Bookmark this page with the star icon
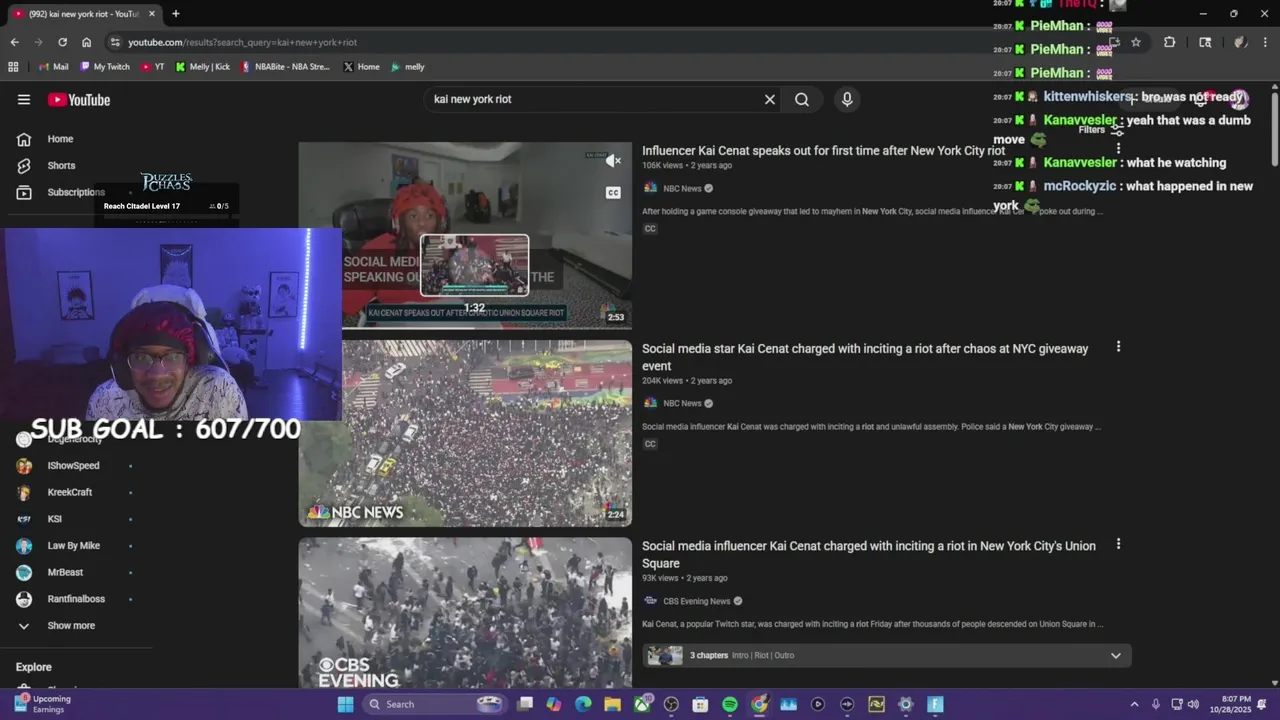 tap(1136, 42)
